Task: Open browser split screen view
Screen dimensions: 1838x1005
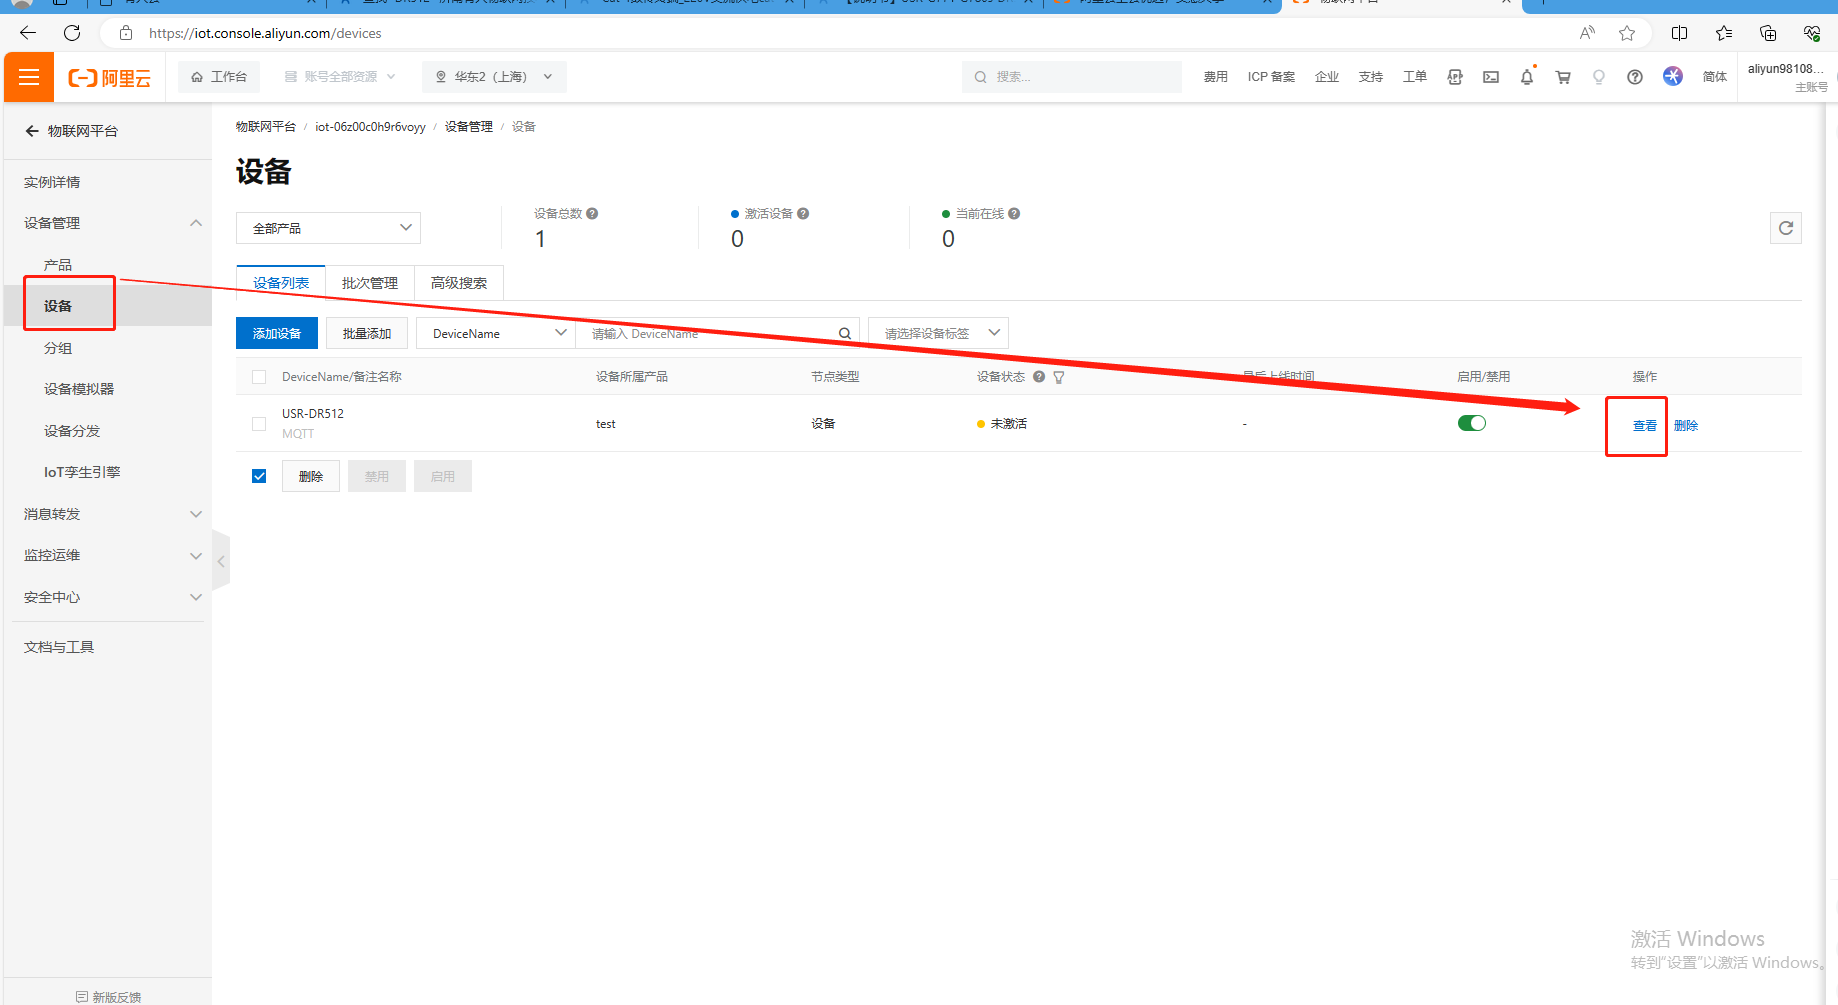Action: (1679, 33)
